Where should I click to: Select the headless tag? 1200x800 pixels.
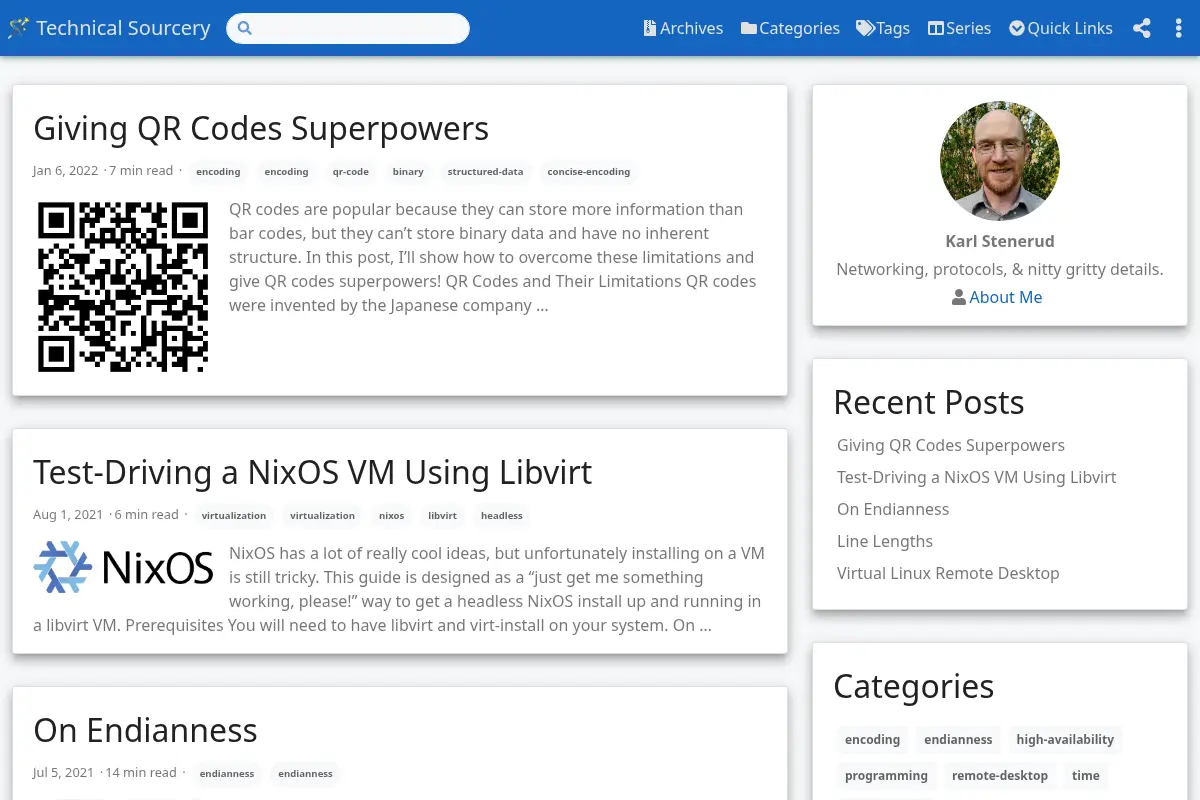tap(502, 516)
